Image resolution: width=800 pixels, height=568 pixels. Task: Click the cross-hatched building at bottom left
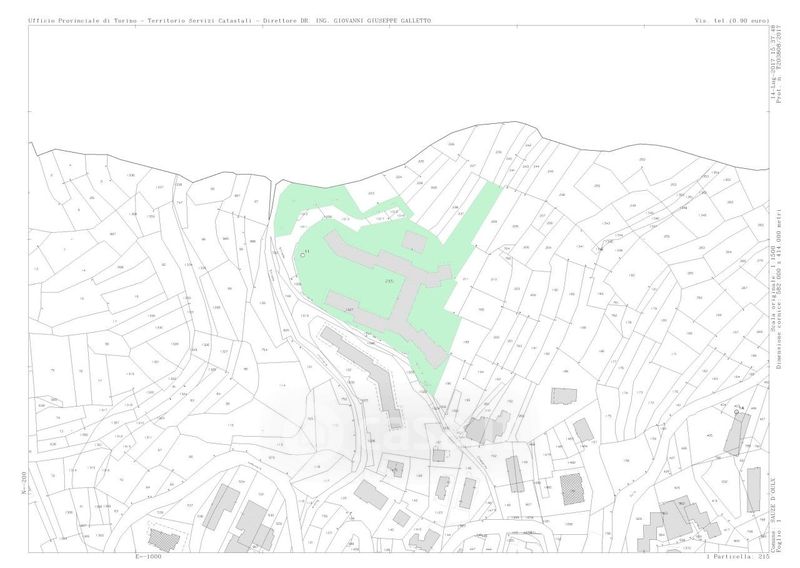click(x=165, y=539)
